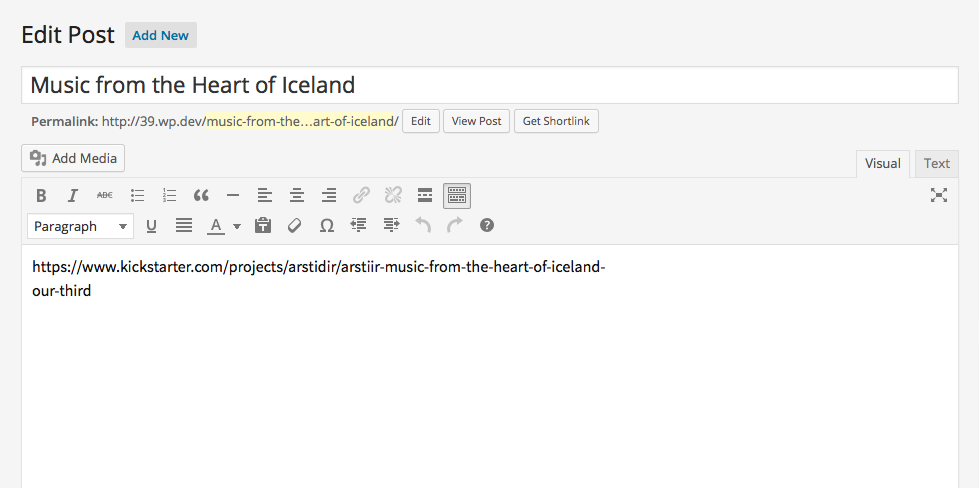Open keyboard shortcuts help icon
979x488 pixels.
pyautogui.click(x=487, y=226)
